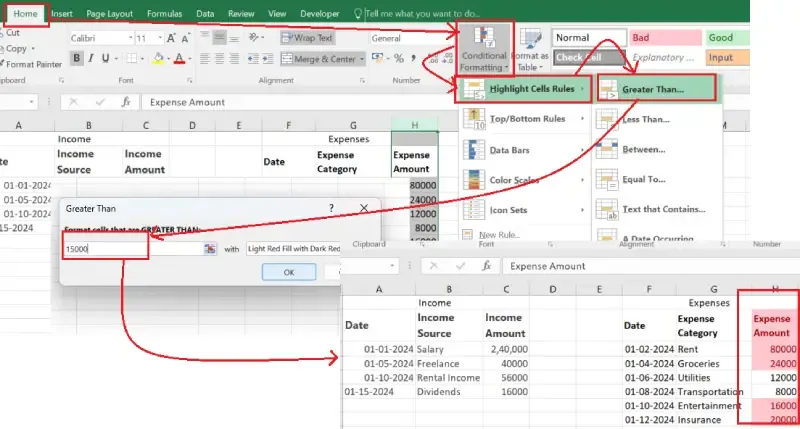Open Highlight Cells Rules submenu
Viewport: 800px width, 429px height.
[524, 89]
